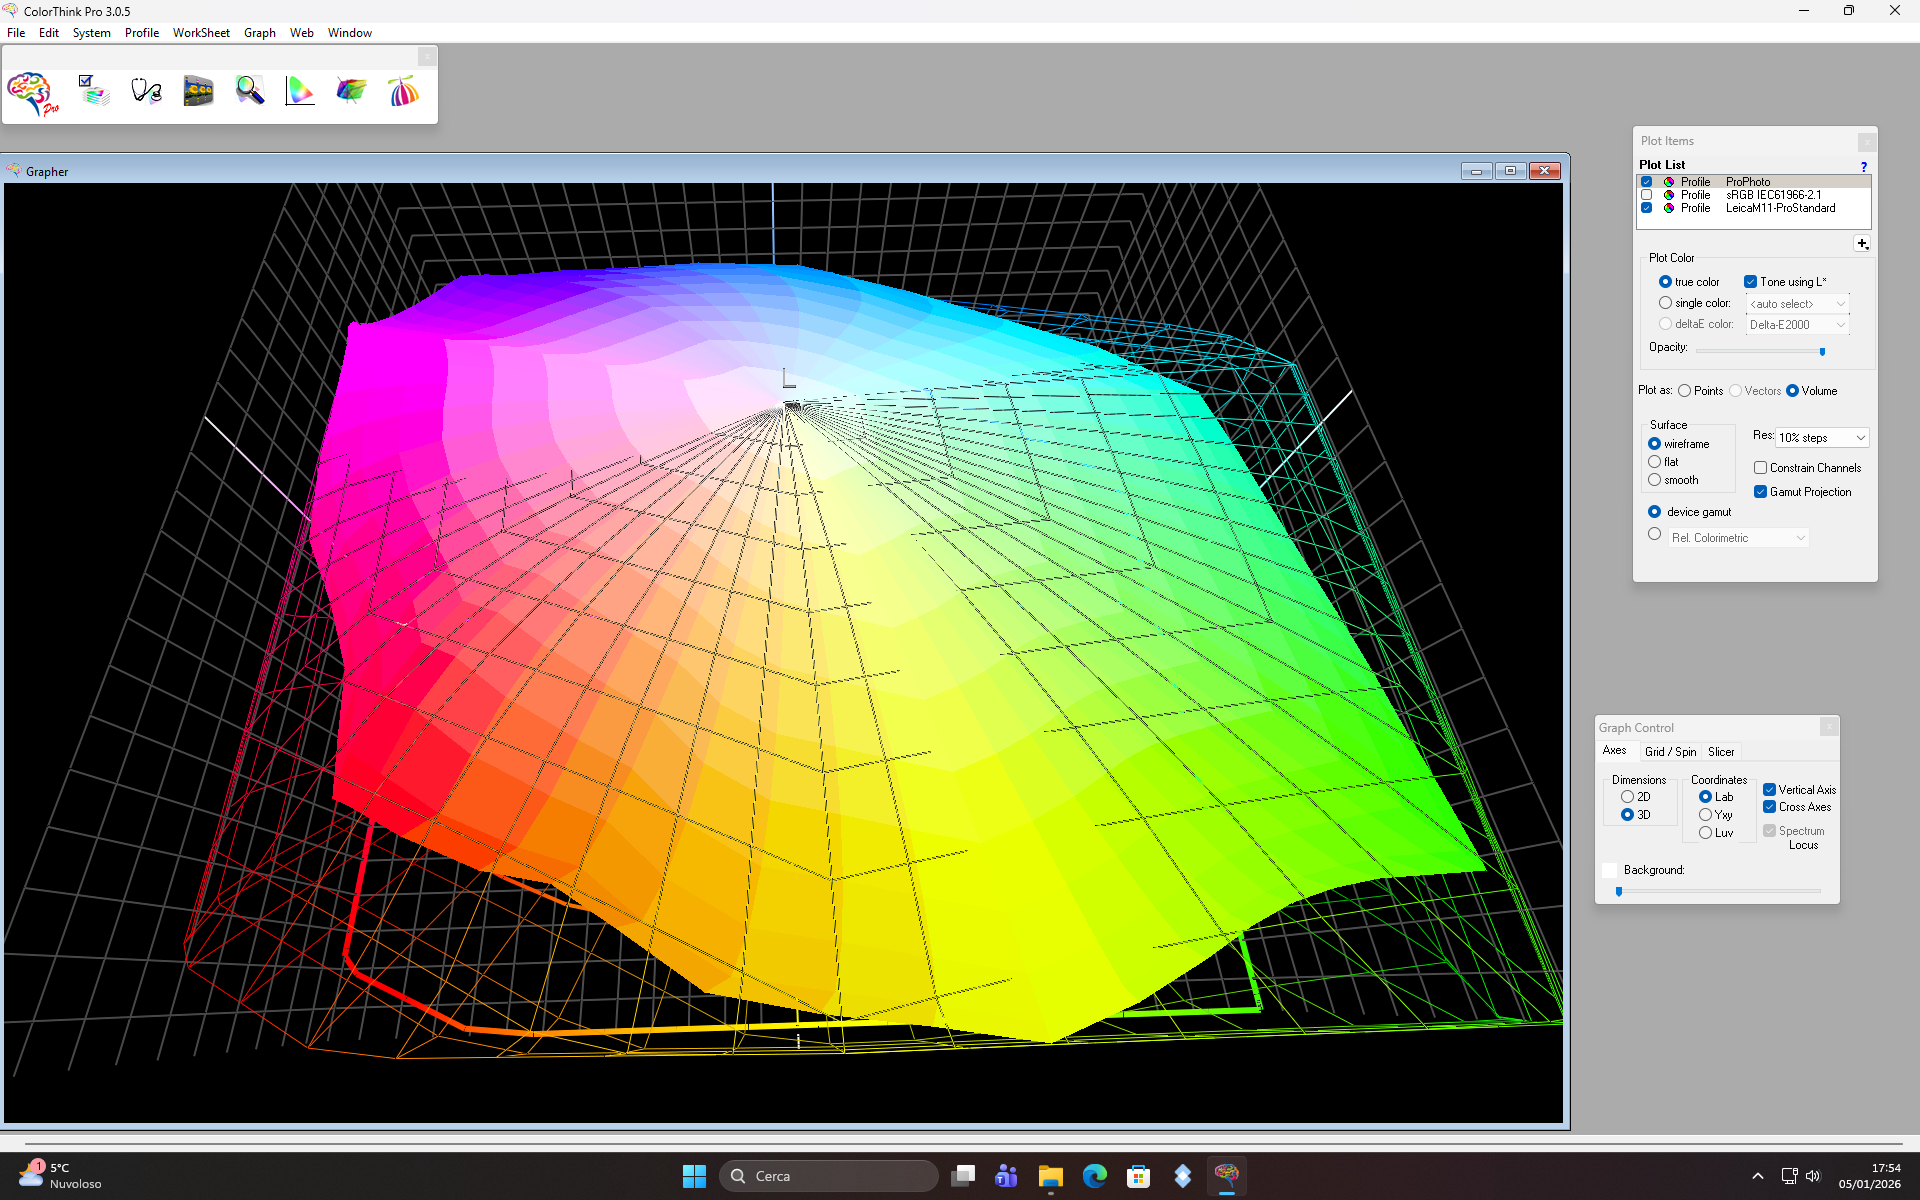Uncheck Gamut Projection option
Image resolution: width=1920 pixels, height=1200 pixels.
pyautogui.click(x=1760, y=492)
